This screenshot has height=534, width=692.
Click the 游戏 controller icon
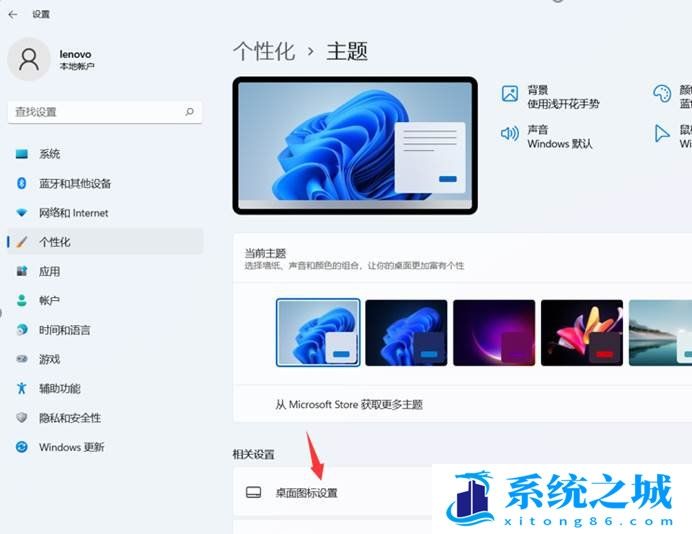click(x=22, y=359)
